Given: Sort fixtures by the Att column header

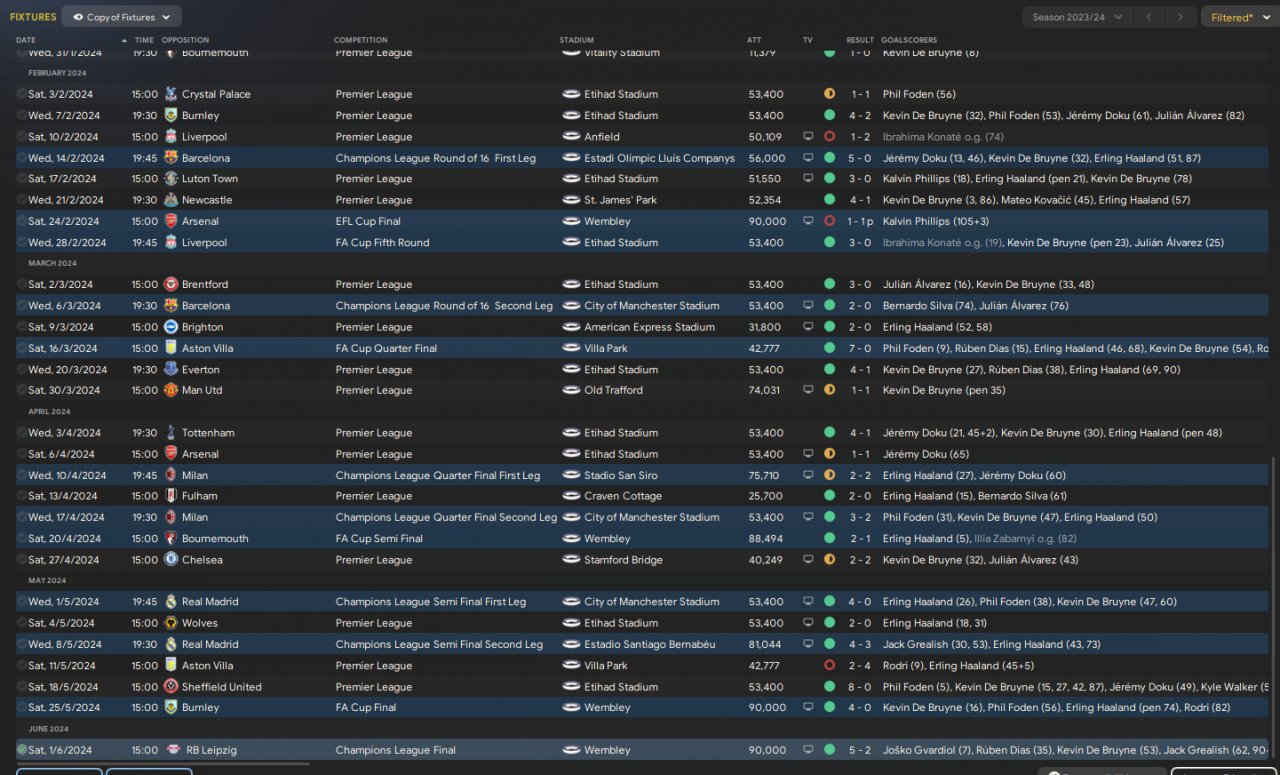Looking at the screenshot, I should (x=754, y=40).
